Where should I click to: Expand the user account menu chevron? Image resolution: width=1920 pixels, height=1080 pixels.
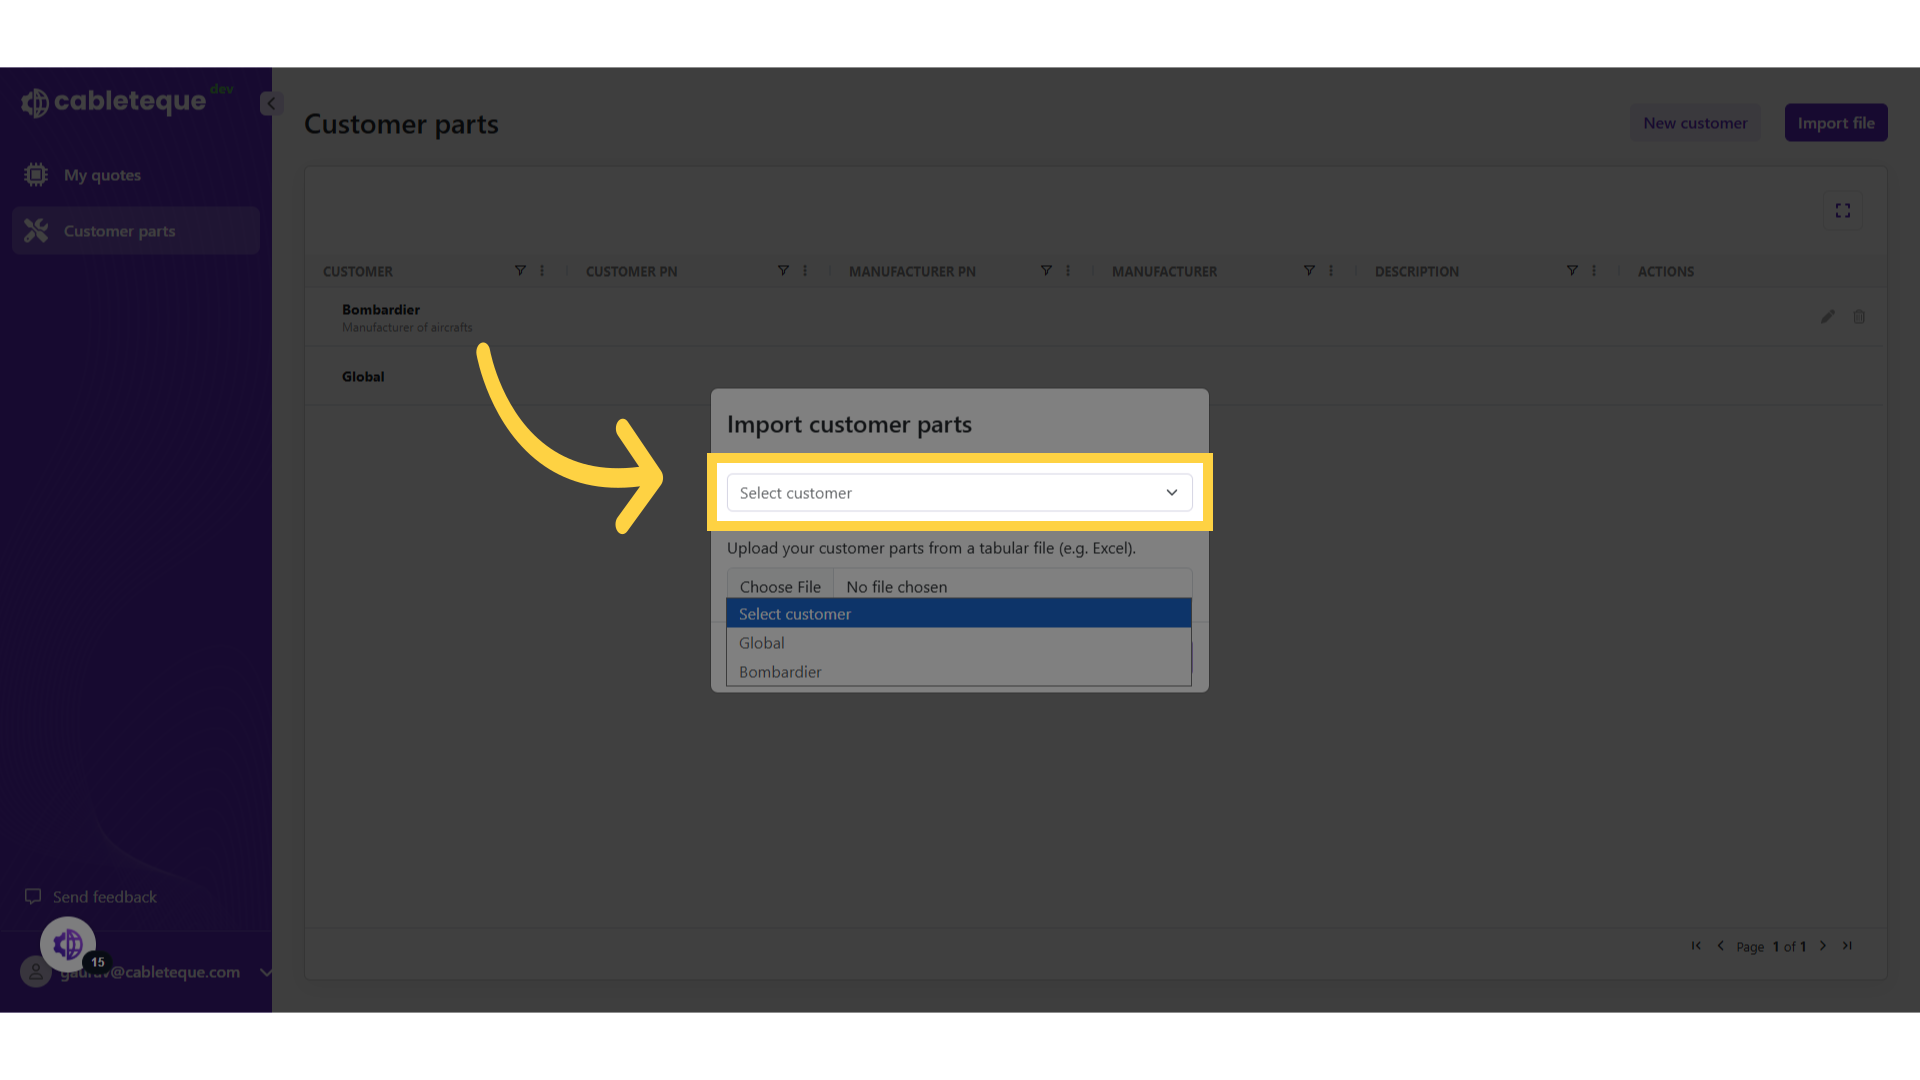265,972
